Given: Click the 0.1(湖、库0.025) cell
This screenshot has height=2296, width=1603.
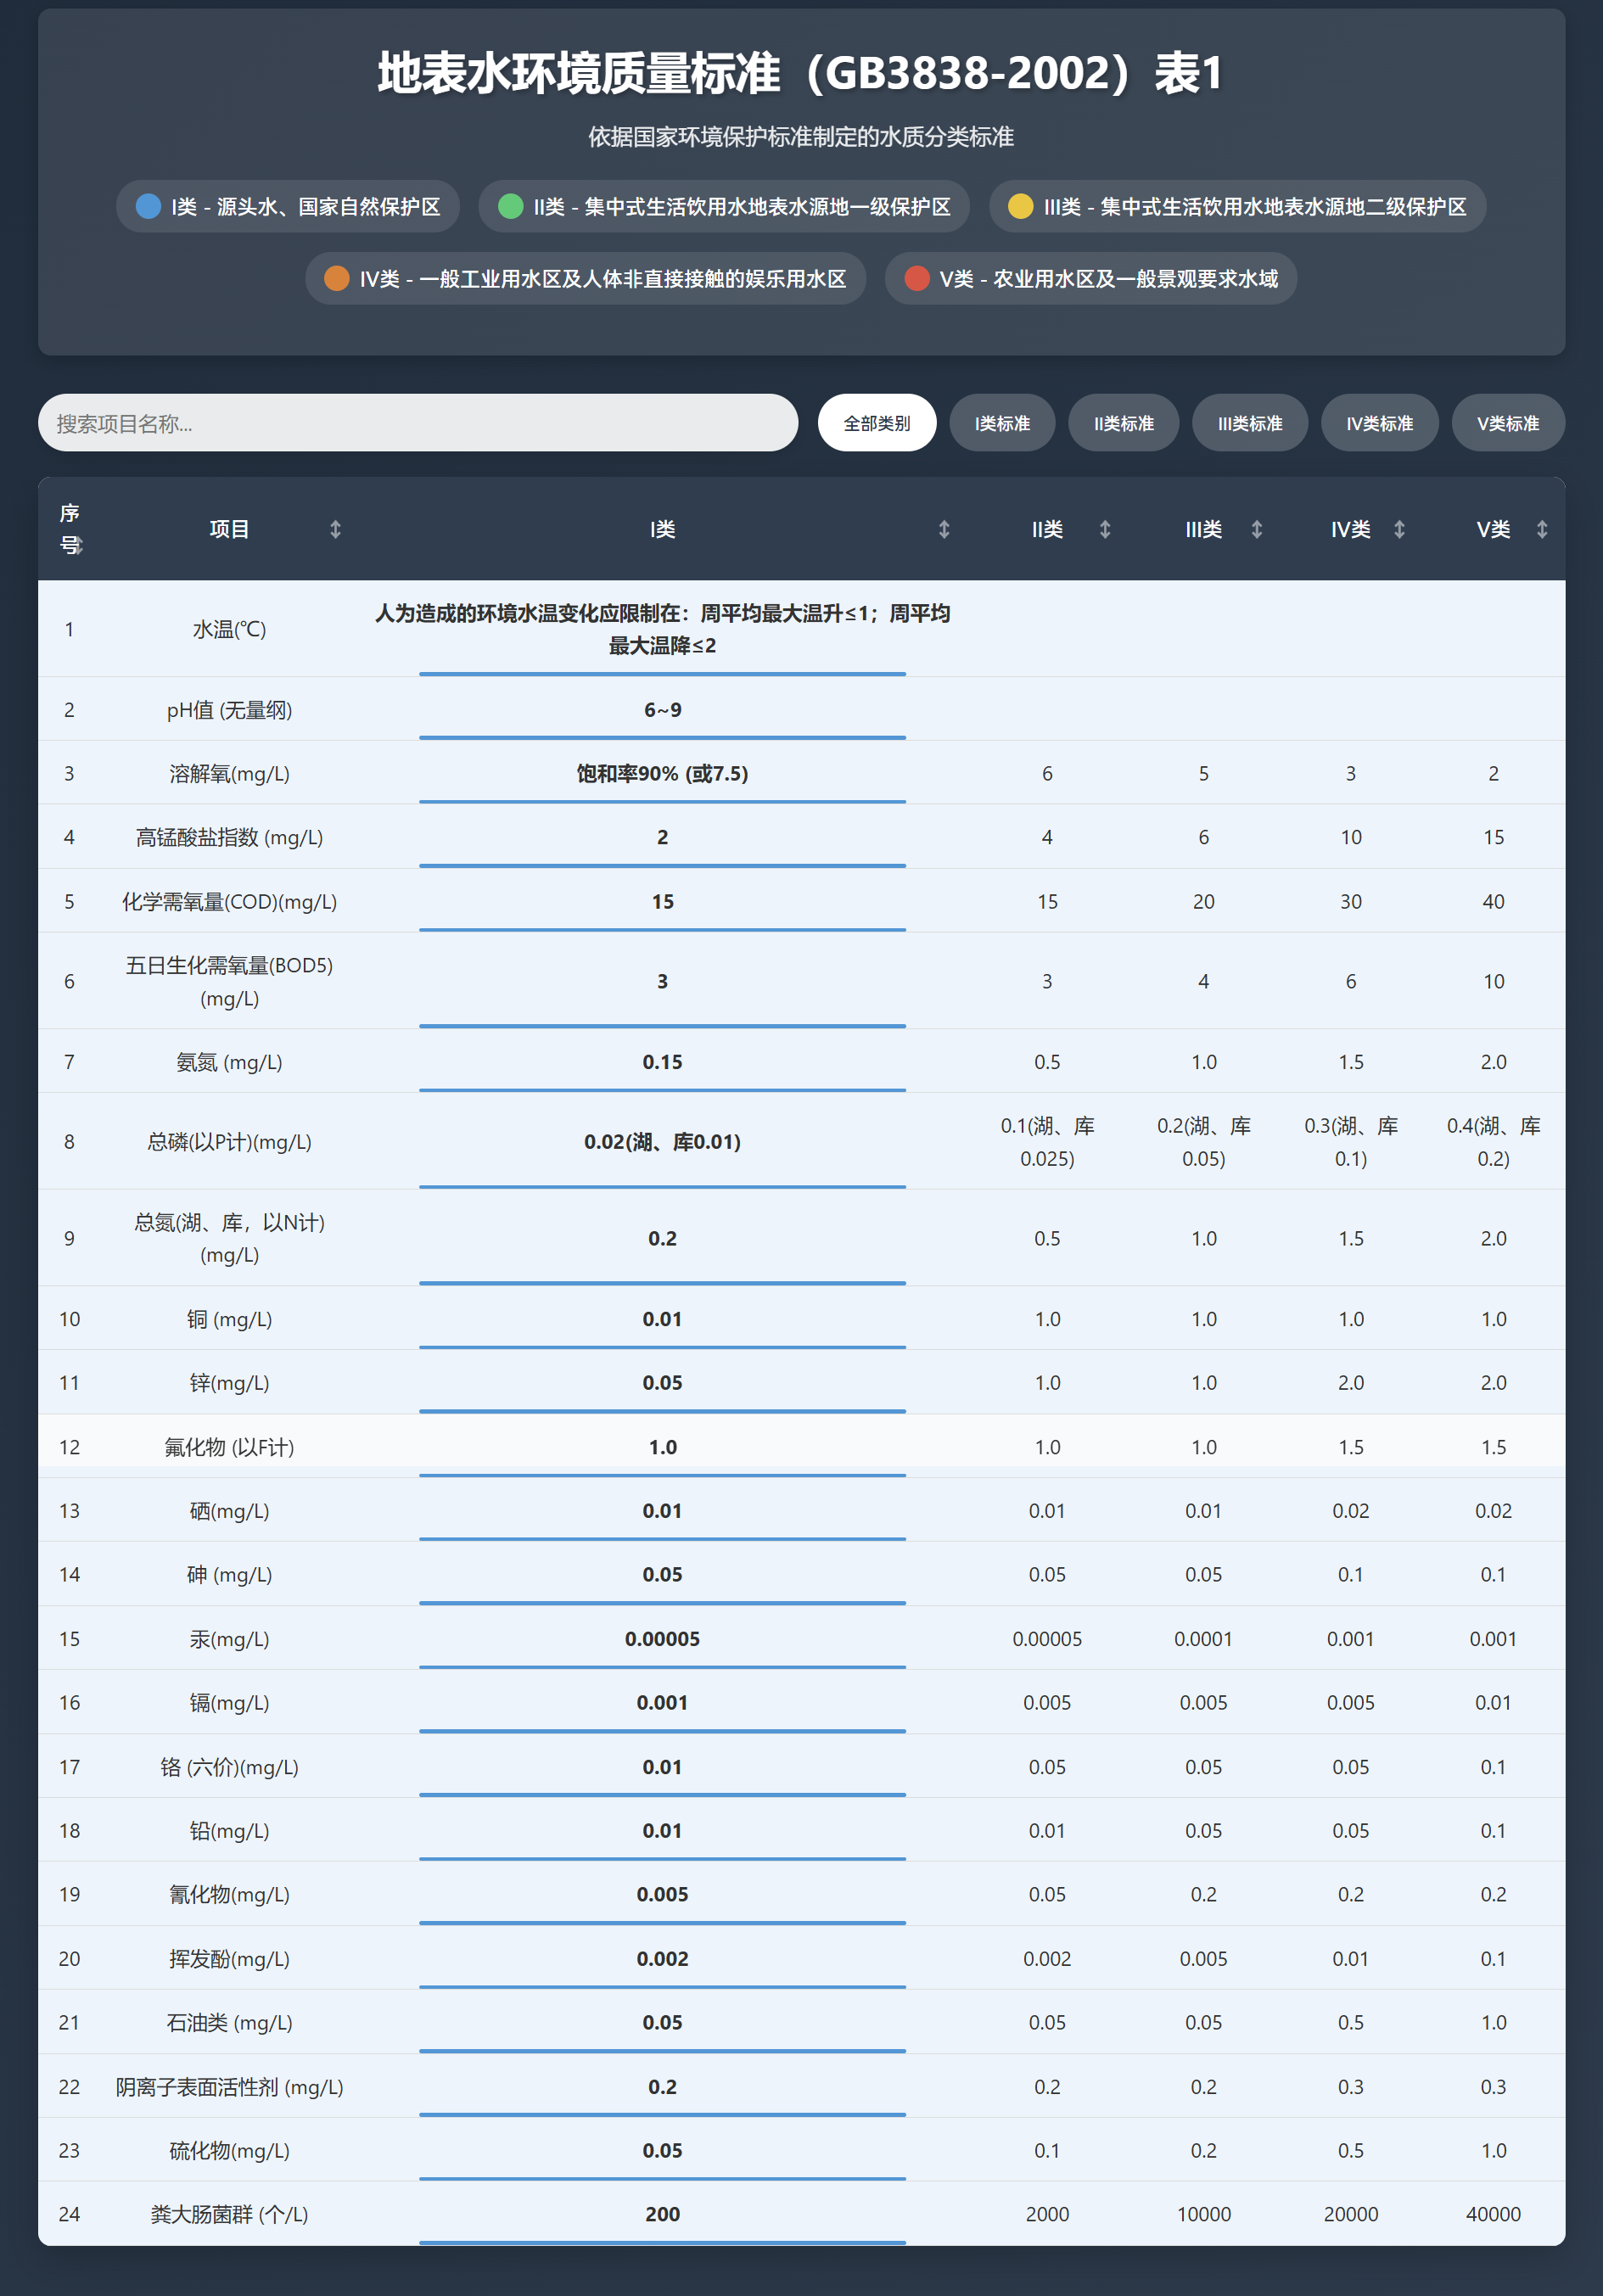Looking at the screenshot, I should (x=1047, y=1142).
